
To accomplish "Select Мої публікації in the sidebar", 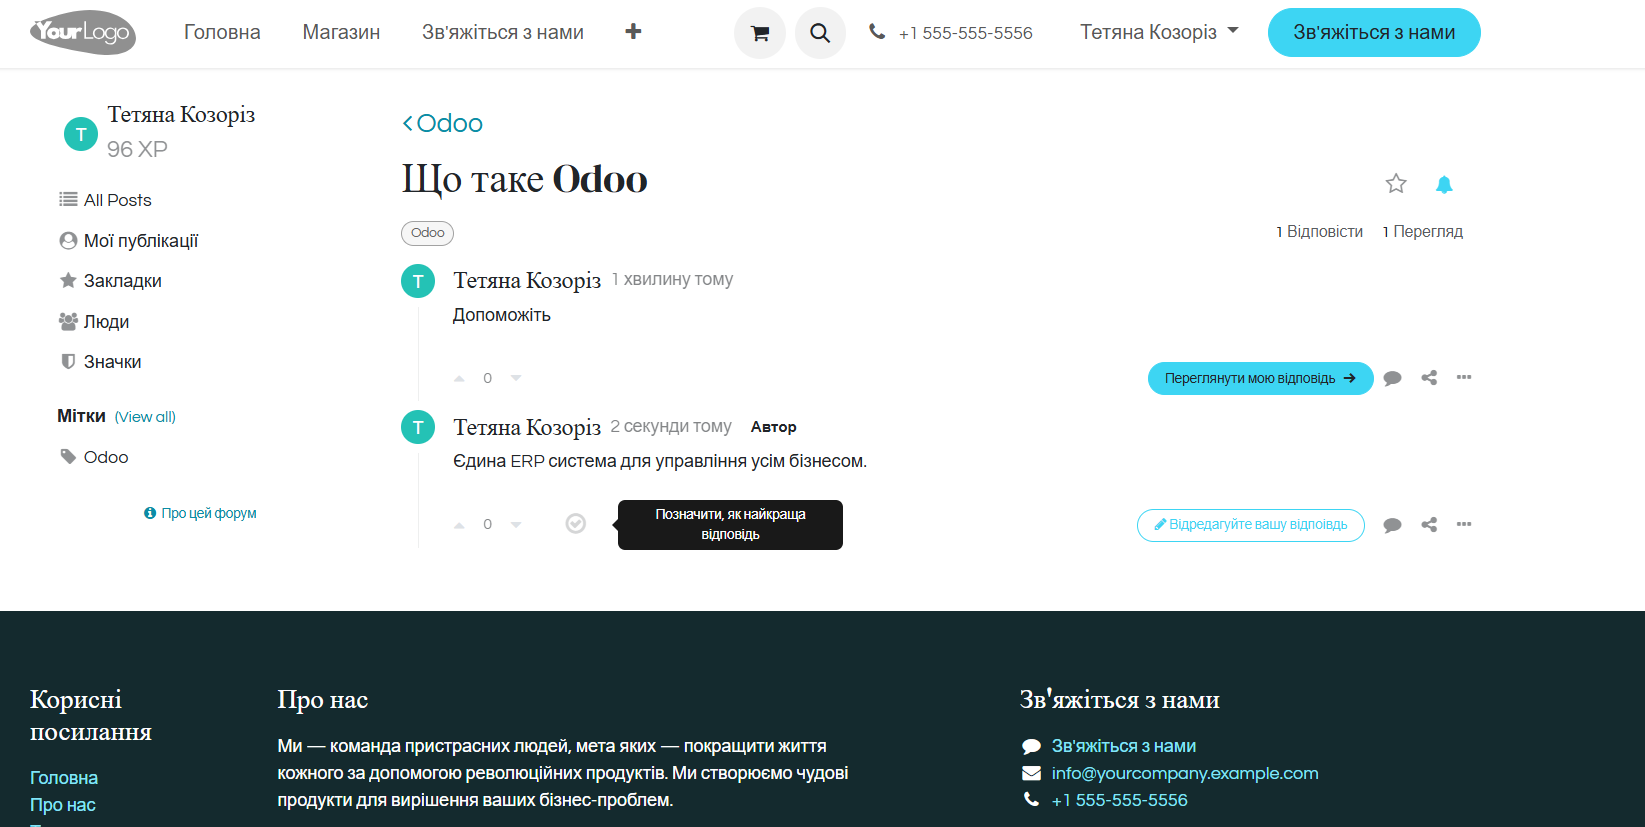I will 140,241.
